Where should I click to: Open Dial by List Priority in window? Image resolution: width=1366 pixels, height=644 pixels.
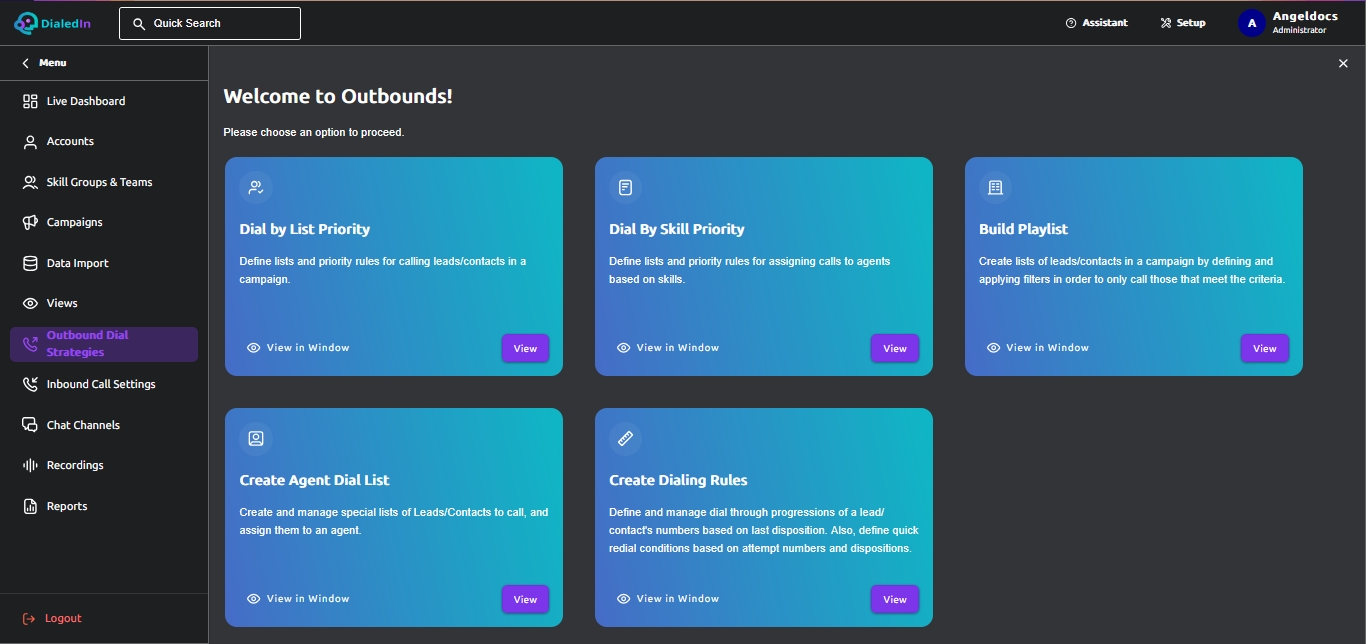pos(298,348)
